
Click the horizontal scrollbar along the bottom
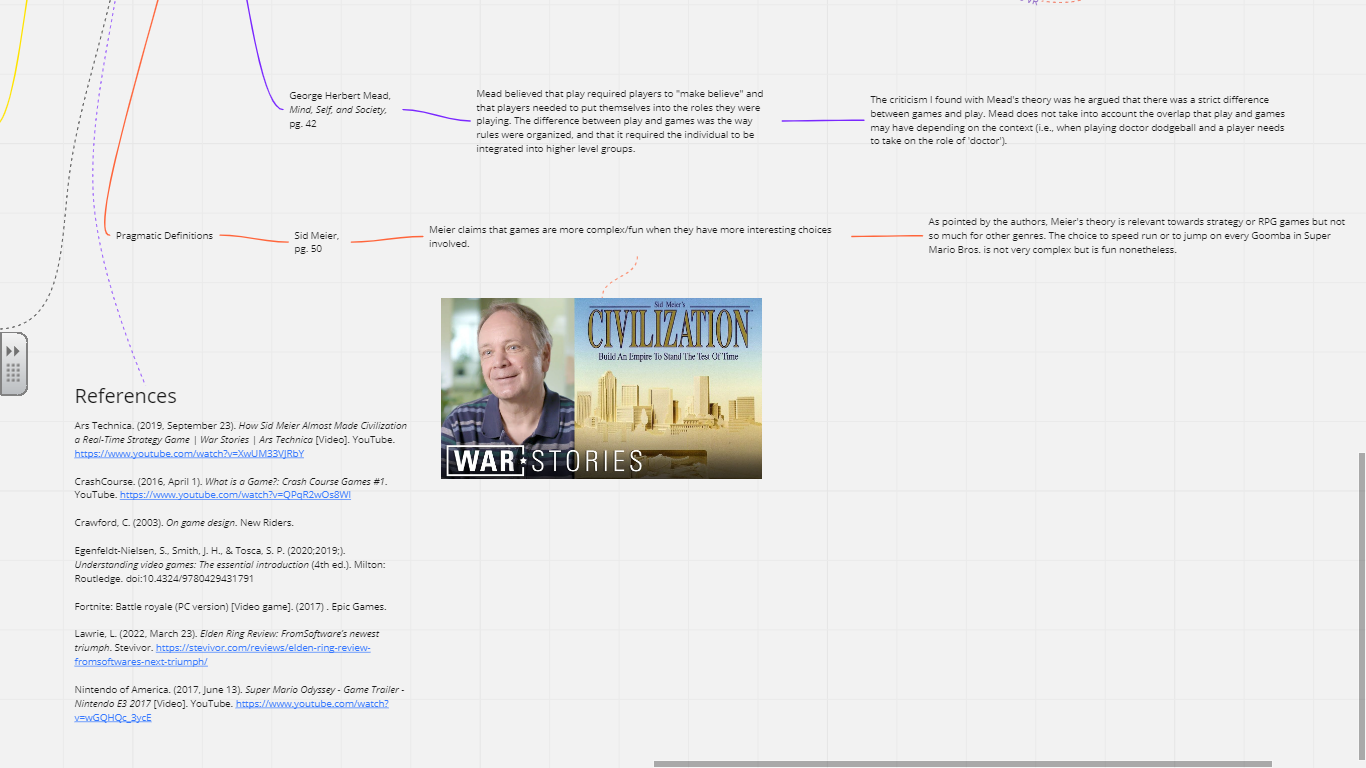(962, 764)
